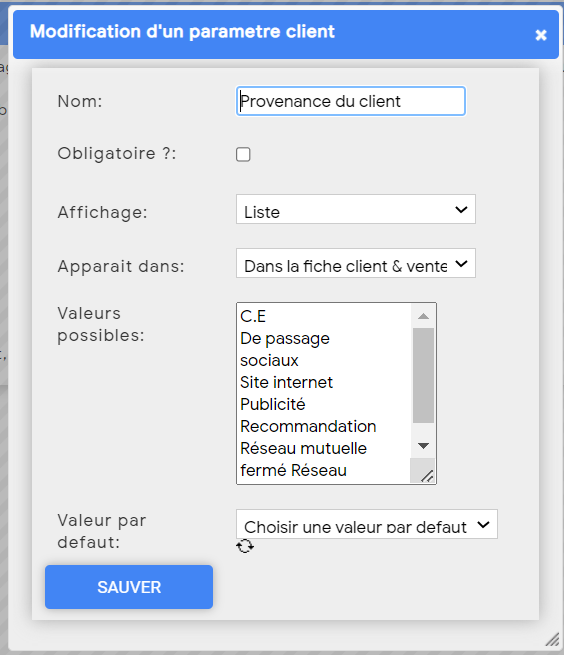Viewport: 564px width, 655px height.
Task: Click the resize handle of the values textarea
Action: [x=427, y=476]
